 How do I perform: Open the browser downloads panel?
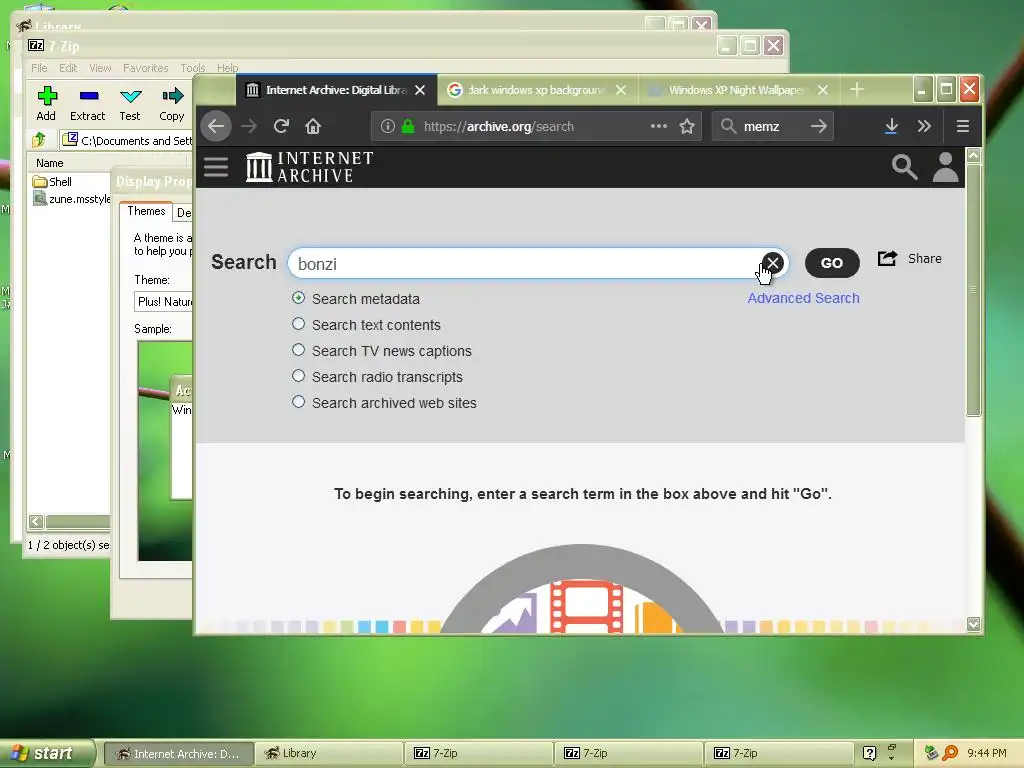coord(891,126)
